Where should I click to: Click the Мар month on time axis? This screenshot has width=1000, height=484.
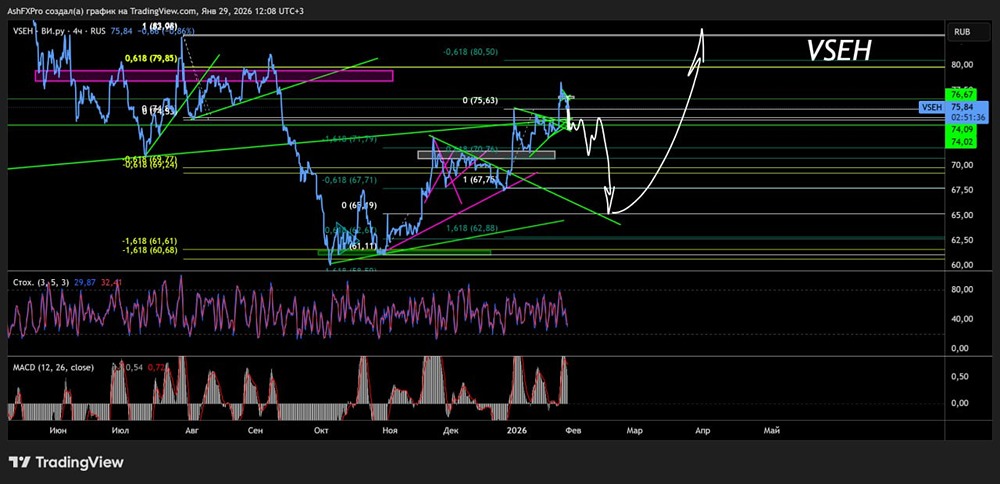click(634, 430)
